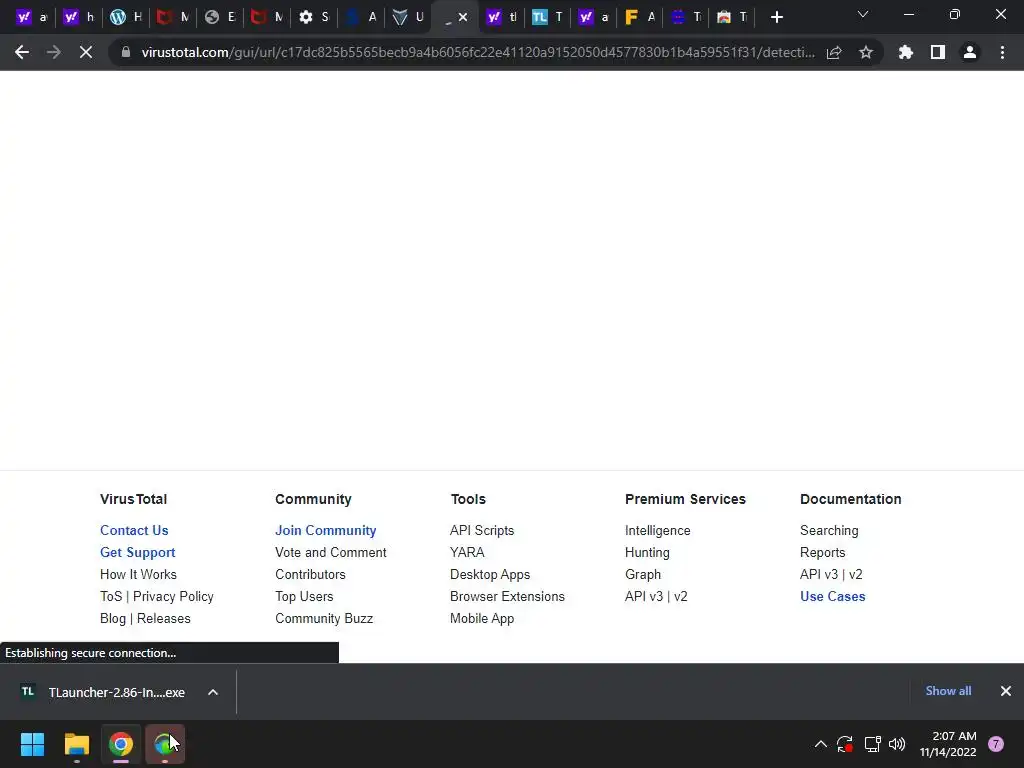Open the taskbar icon beside Chrome
Screen dimensions: 1024x768
(165, 744)
